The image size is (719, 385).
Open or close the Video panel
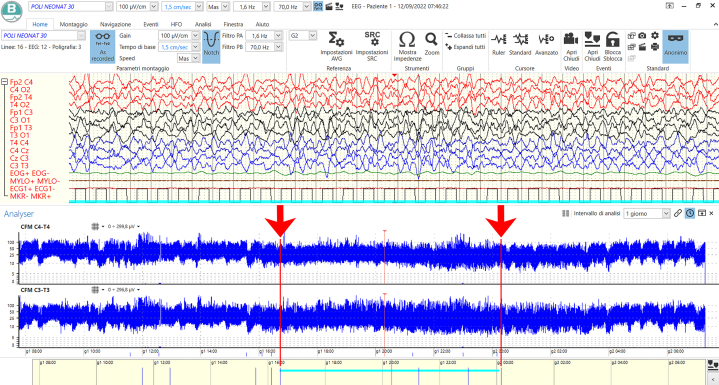(x=571, y=47)
